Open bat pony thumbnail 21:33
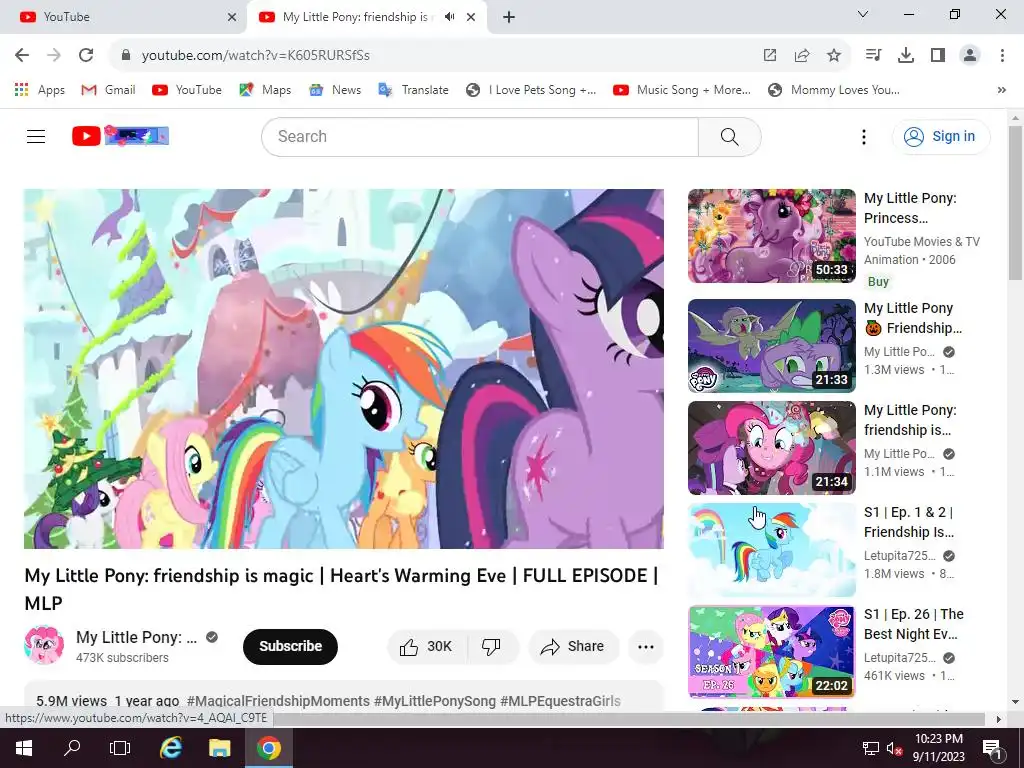Screen dimensions: 1024x768 (x=772, y=345)
